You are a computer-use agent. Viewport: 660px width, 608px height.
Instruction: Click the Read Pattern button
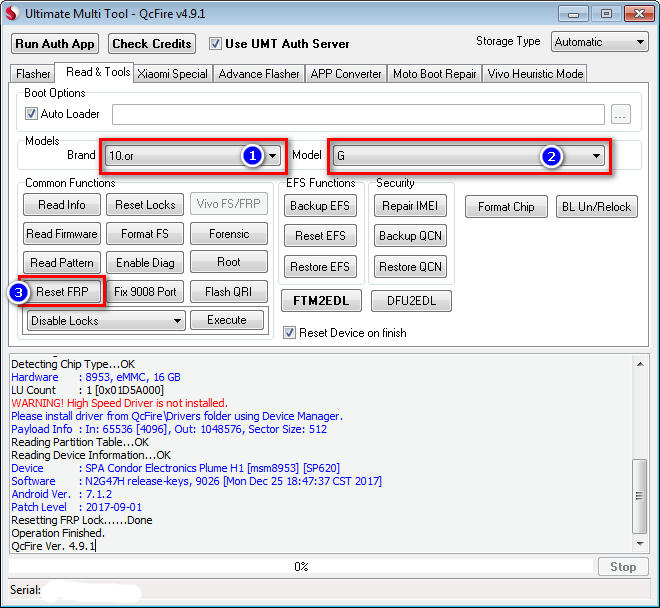point(62,263)
